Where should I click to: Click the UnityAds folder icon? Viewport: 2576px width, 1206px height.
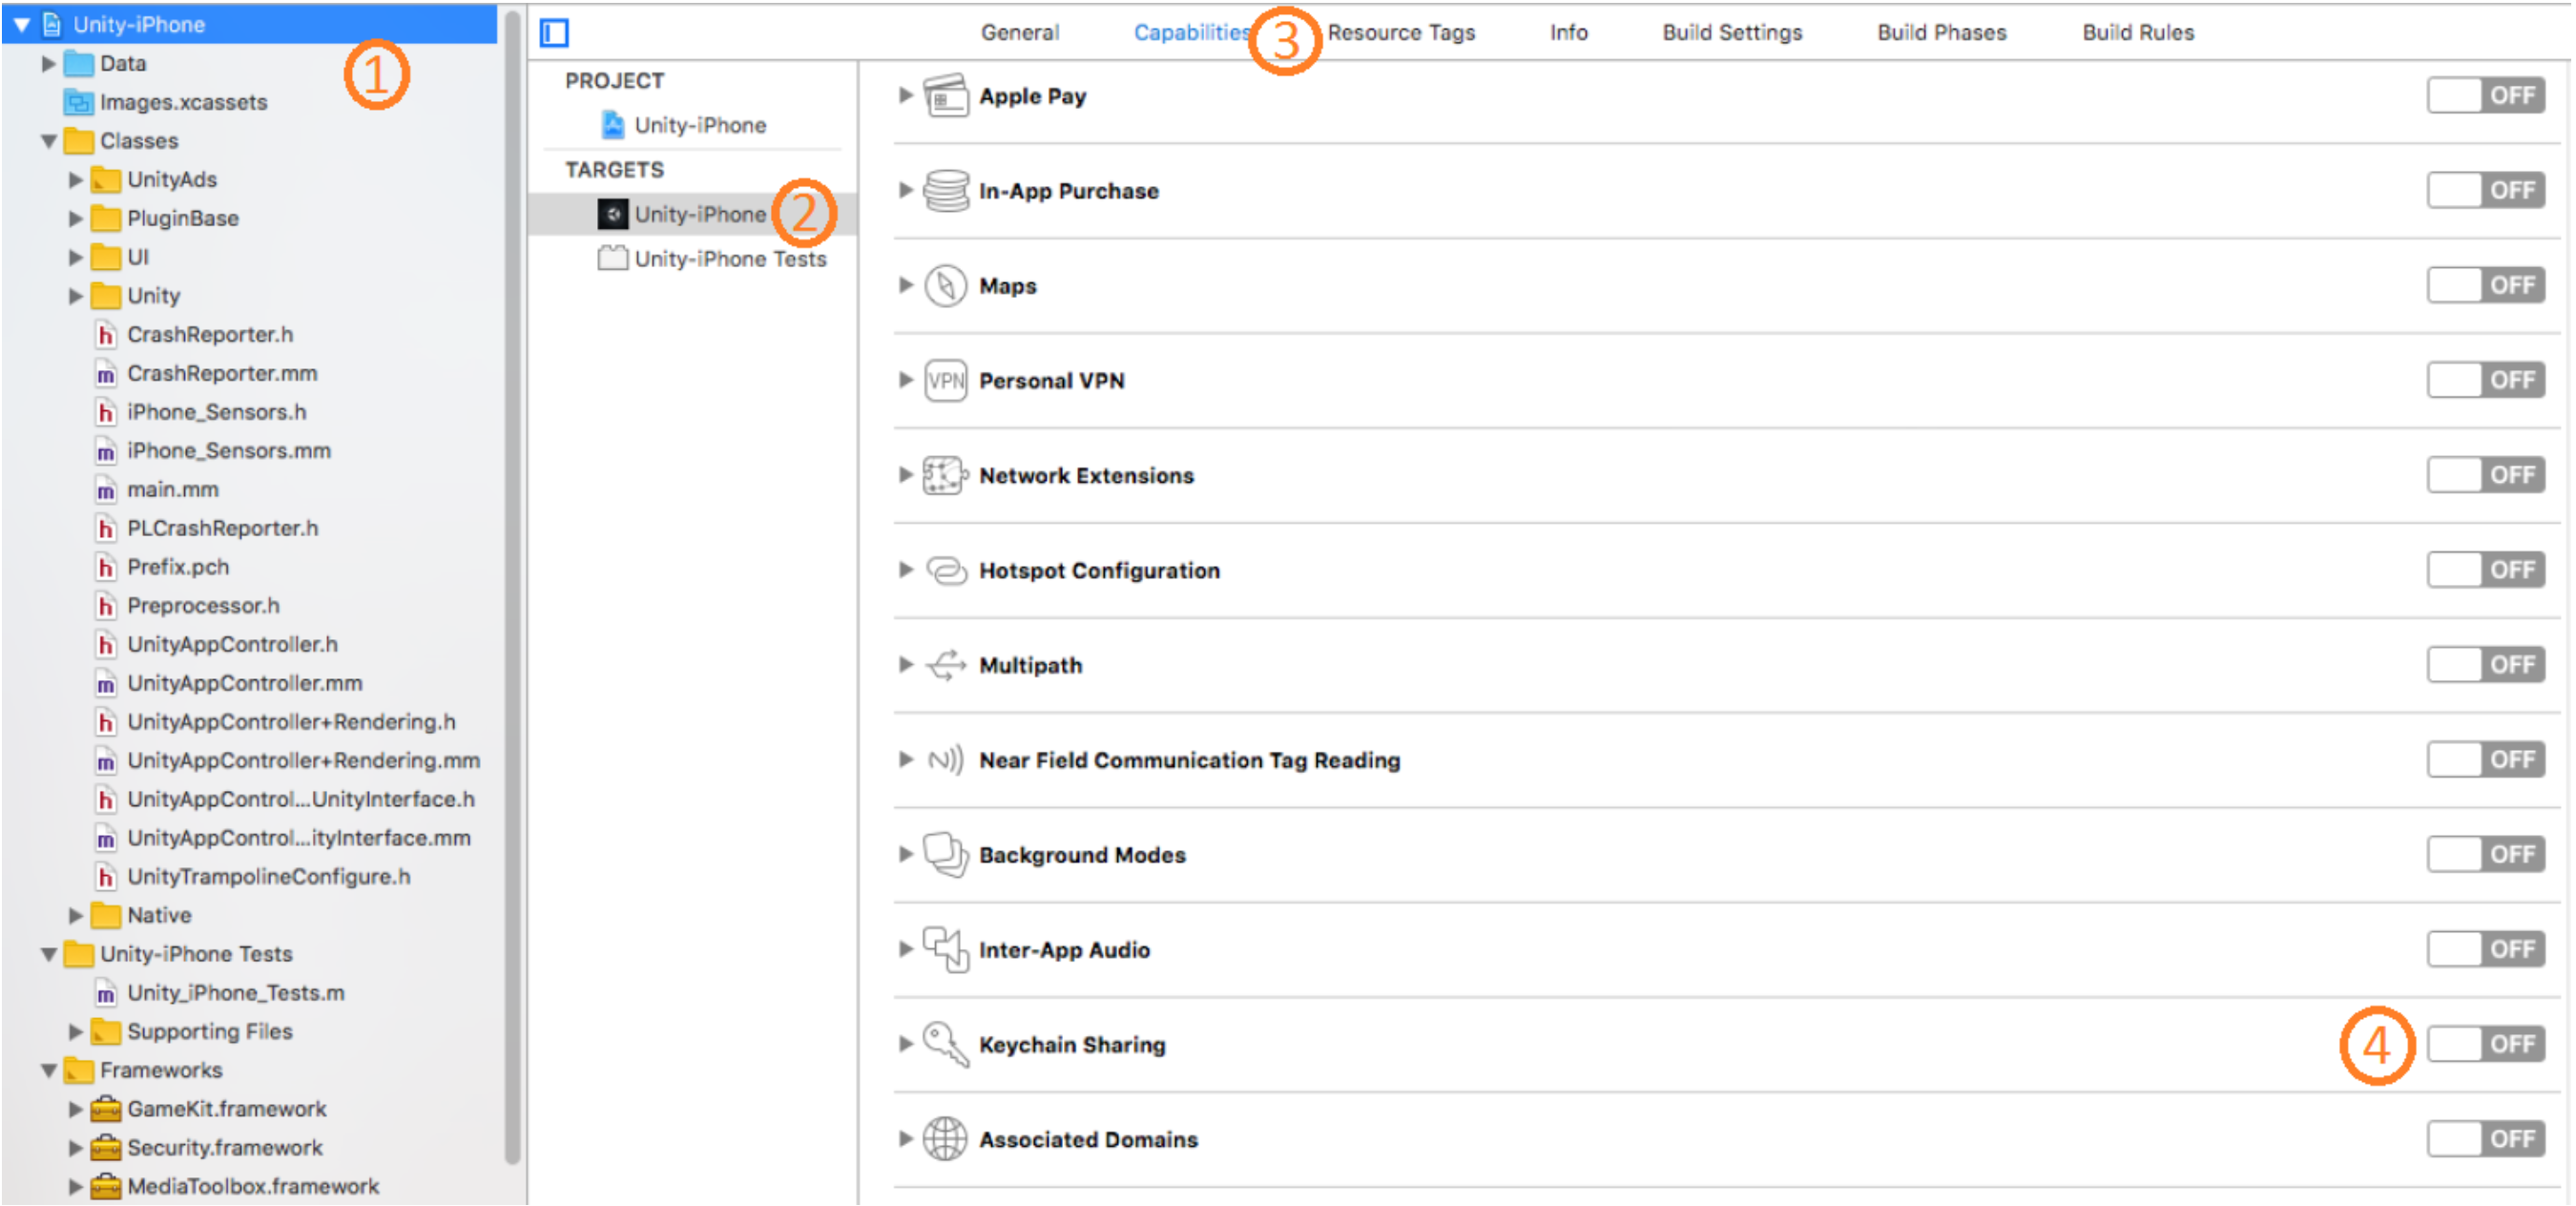[106, 180]
